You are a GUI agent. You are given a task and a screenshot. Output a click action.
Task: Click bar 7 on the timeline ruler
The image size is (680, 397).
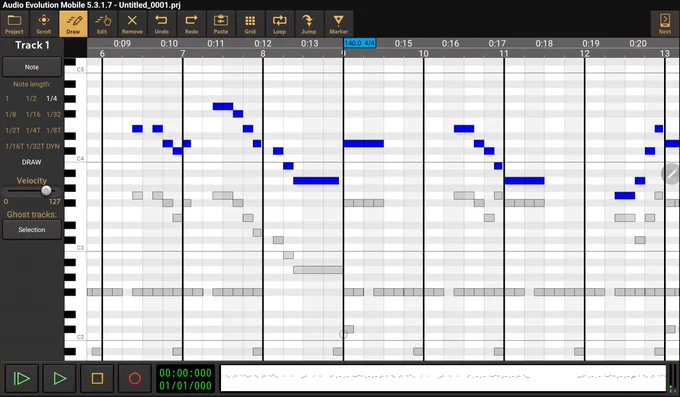pos(183,54)
